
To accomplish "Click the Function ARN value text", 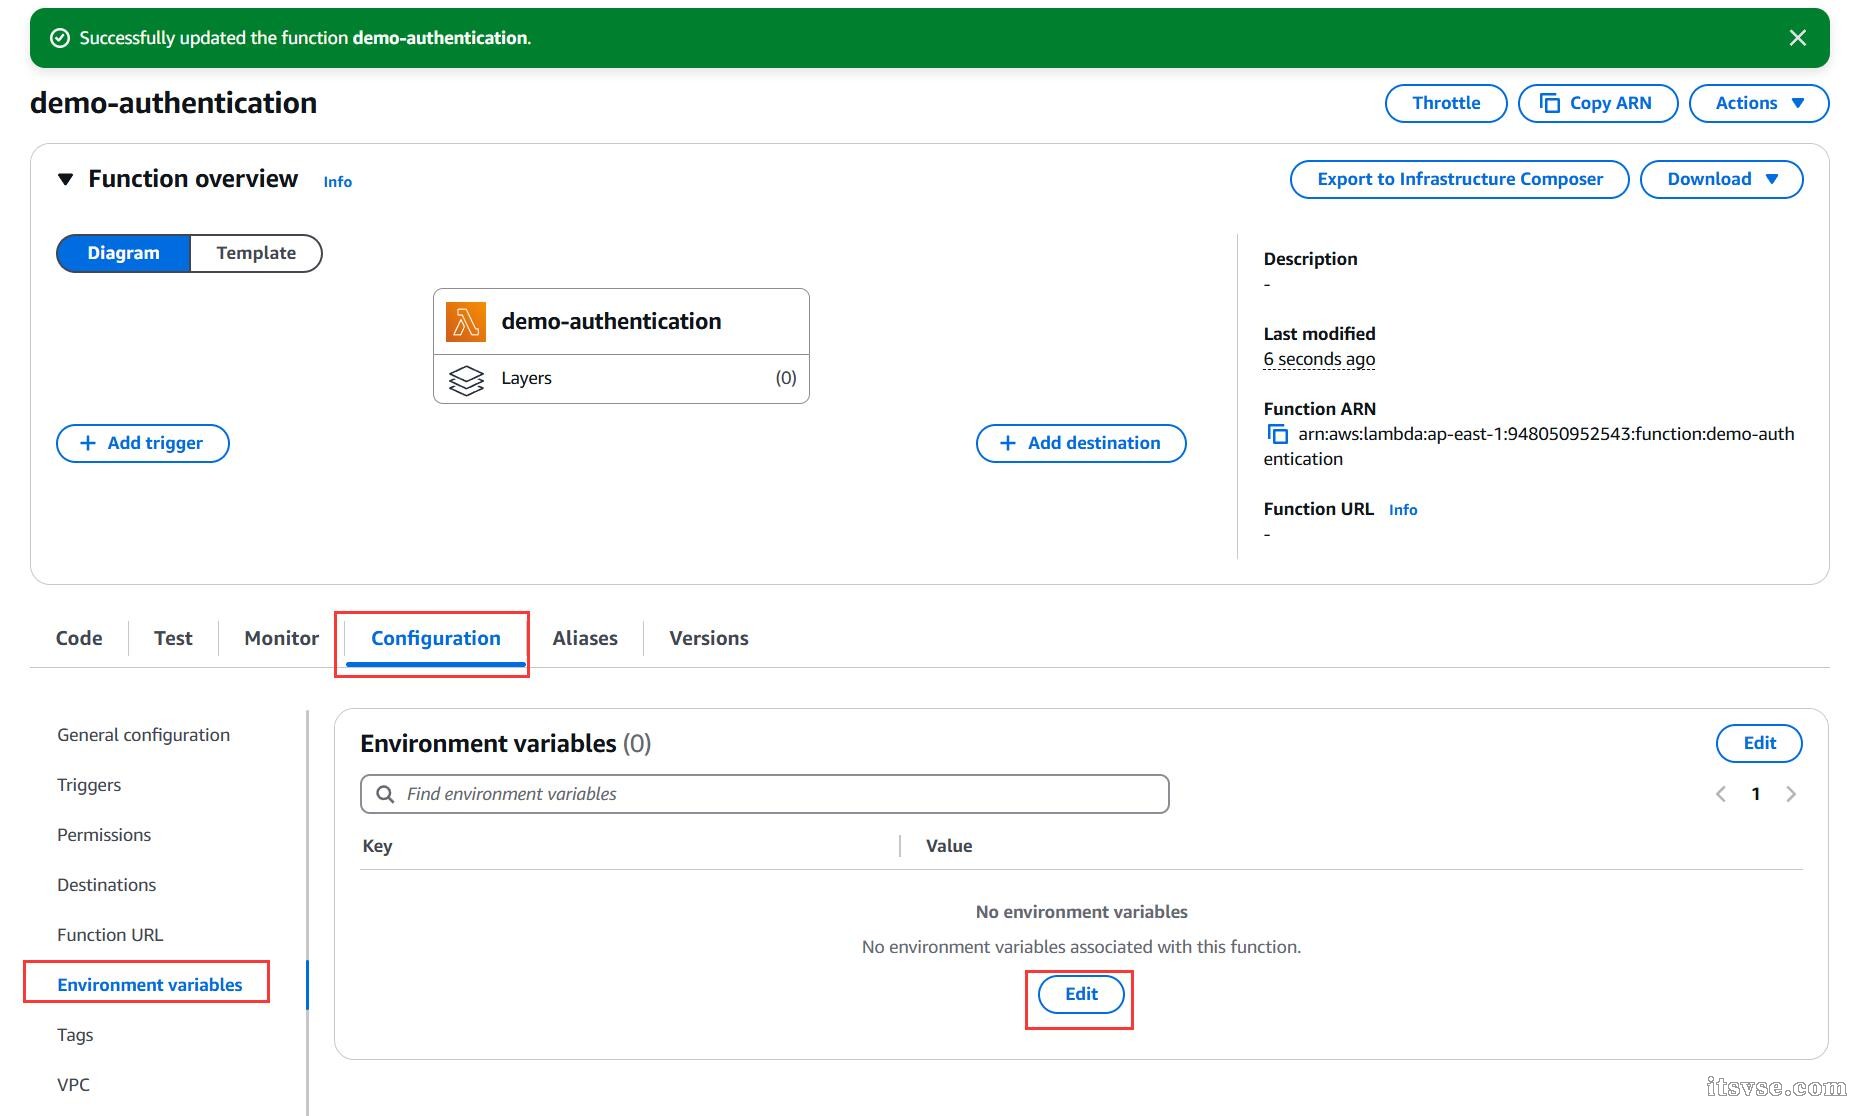I will (x=1529, y=446).
